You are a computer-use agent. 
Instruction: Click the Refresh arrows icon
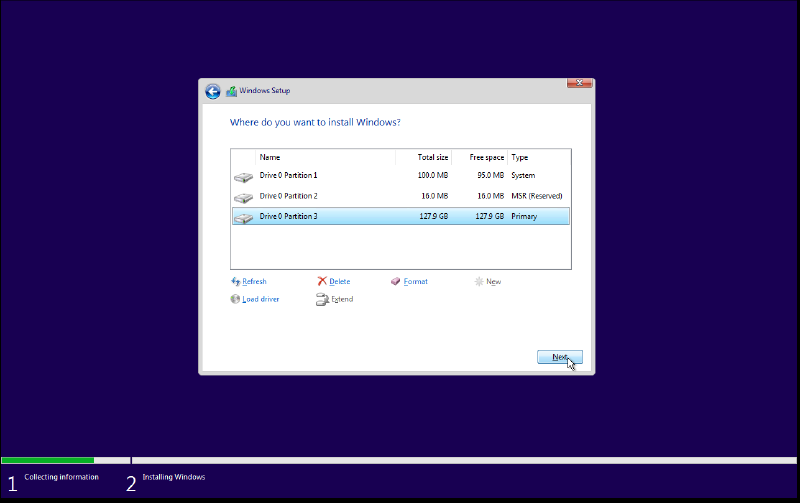point(236,281)
